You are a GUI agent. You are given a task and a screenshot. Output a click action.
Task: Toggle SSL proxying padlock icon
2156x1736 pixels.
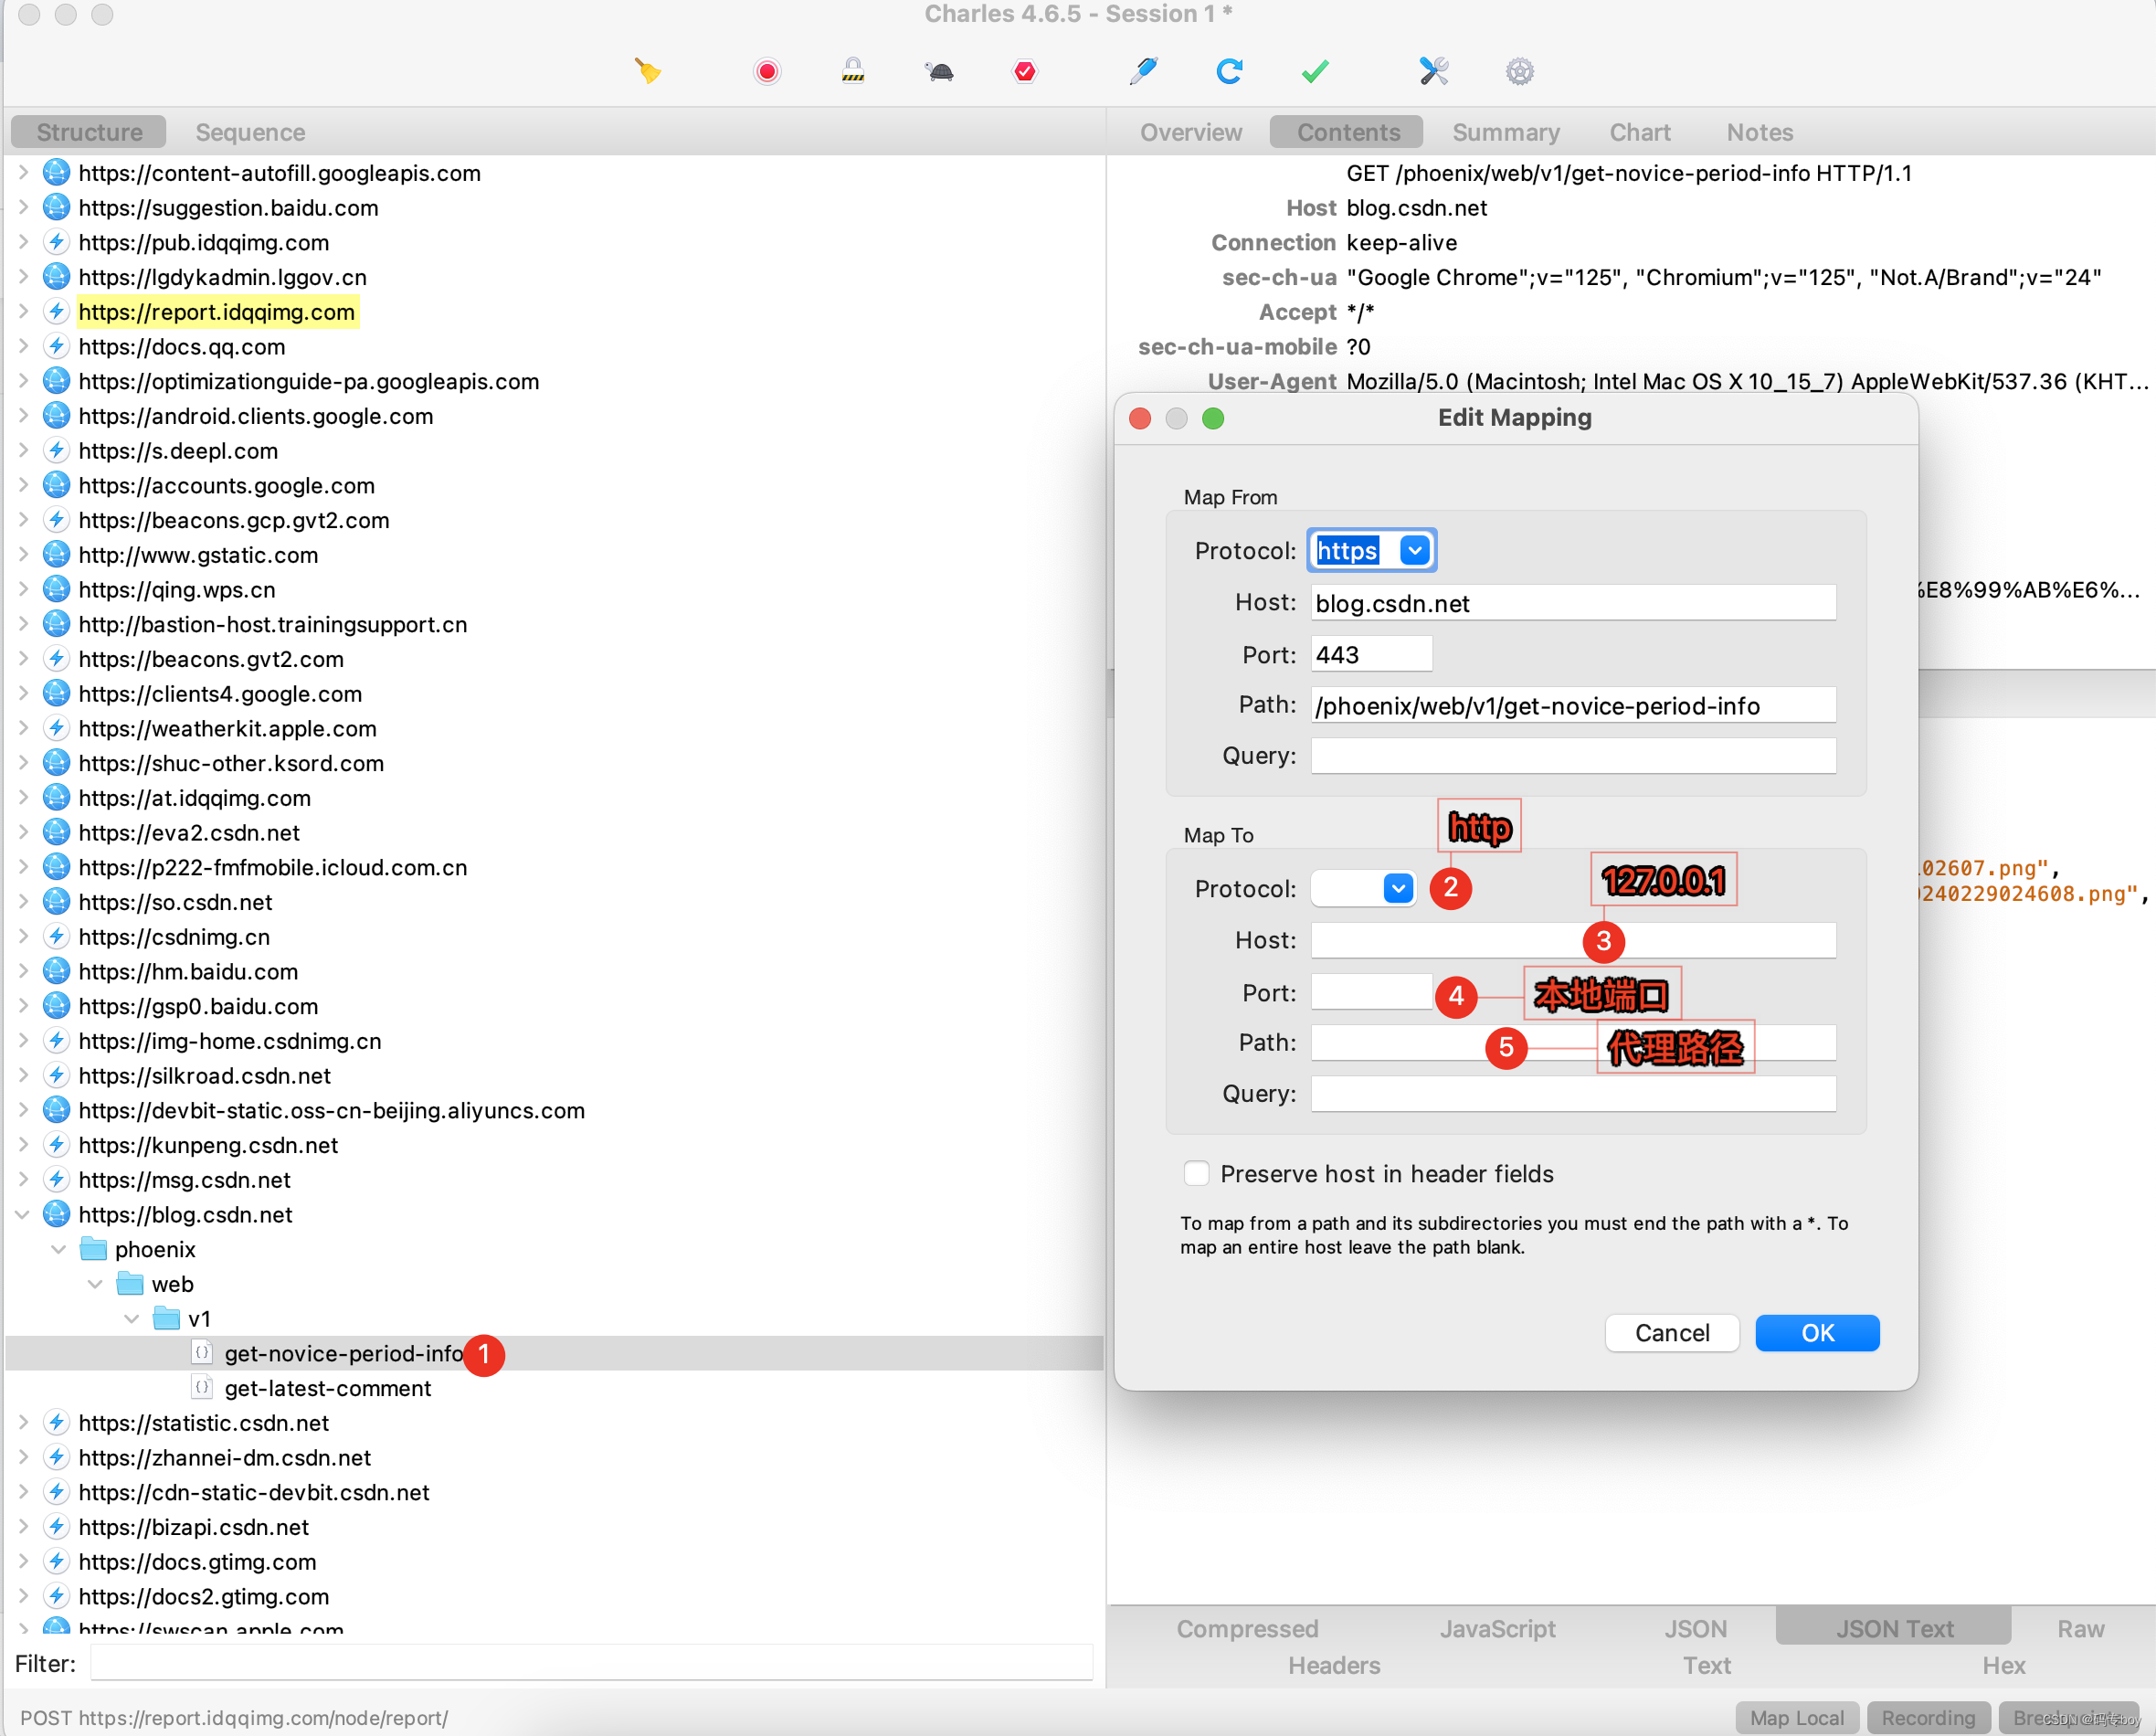(x=853, y=71)
